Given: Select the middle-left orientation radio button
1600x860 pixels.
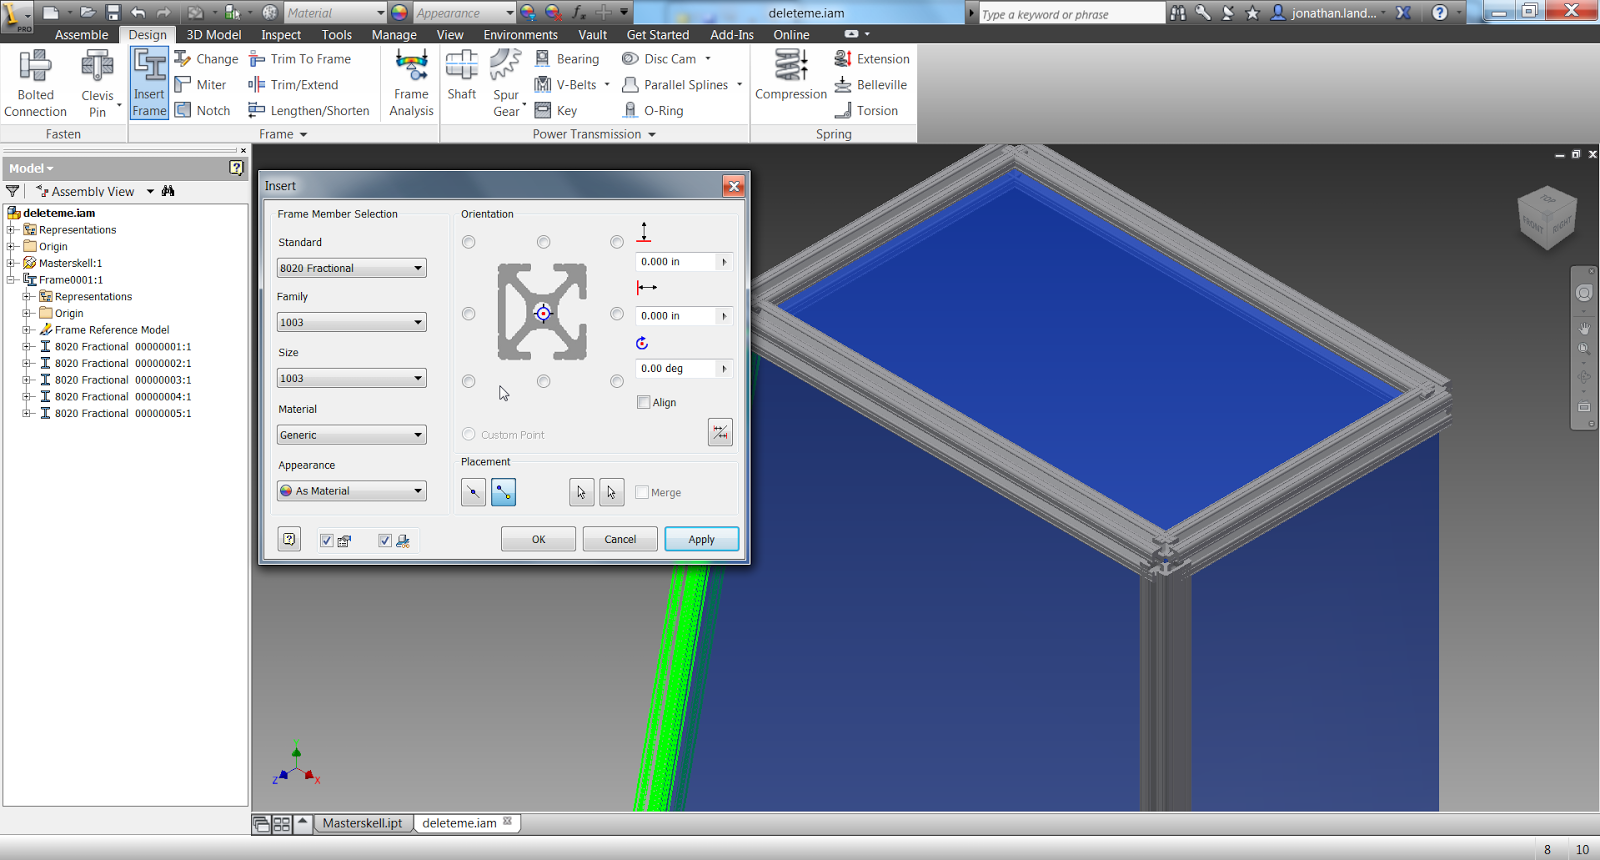Looking at the screenshot, I should [469, 314].
